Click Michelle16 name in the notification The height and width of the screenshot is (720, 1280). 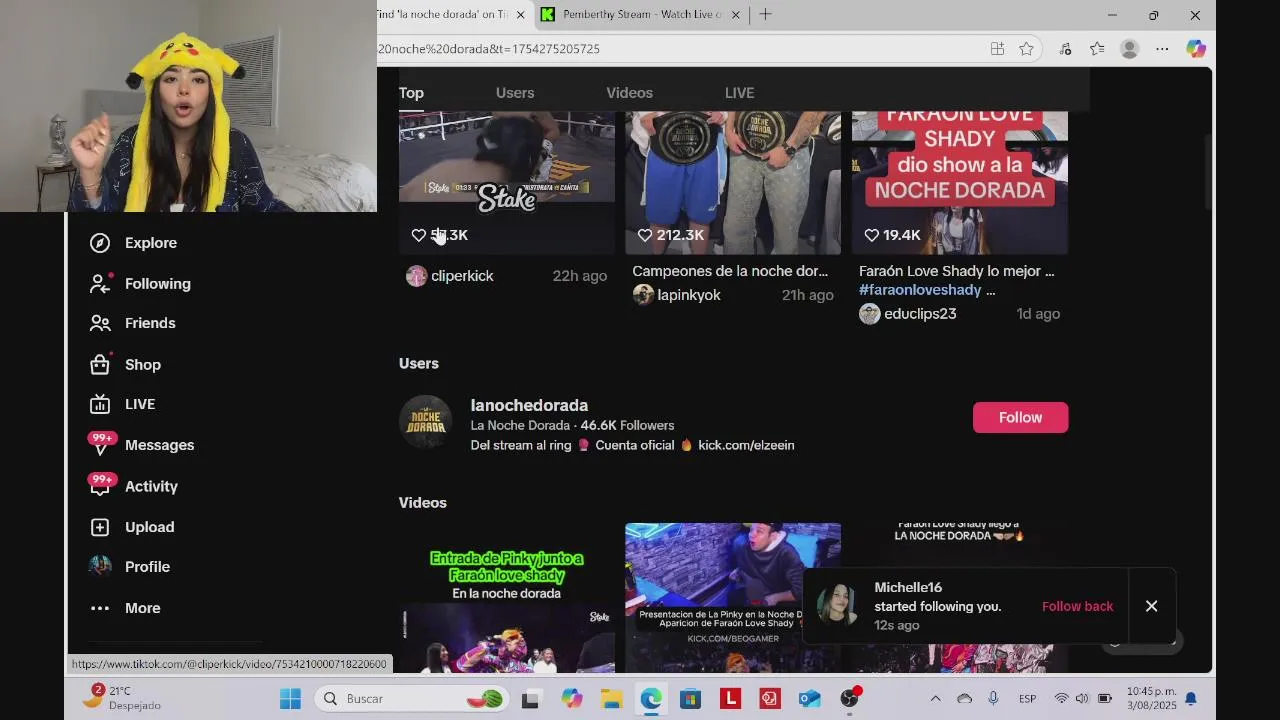point(908,588)
